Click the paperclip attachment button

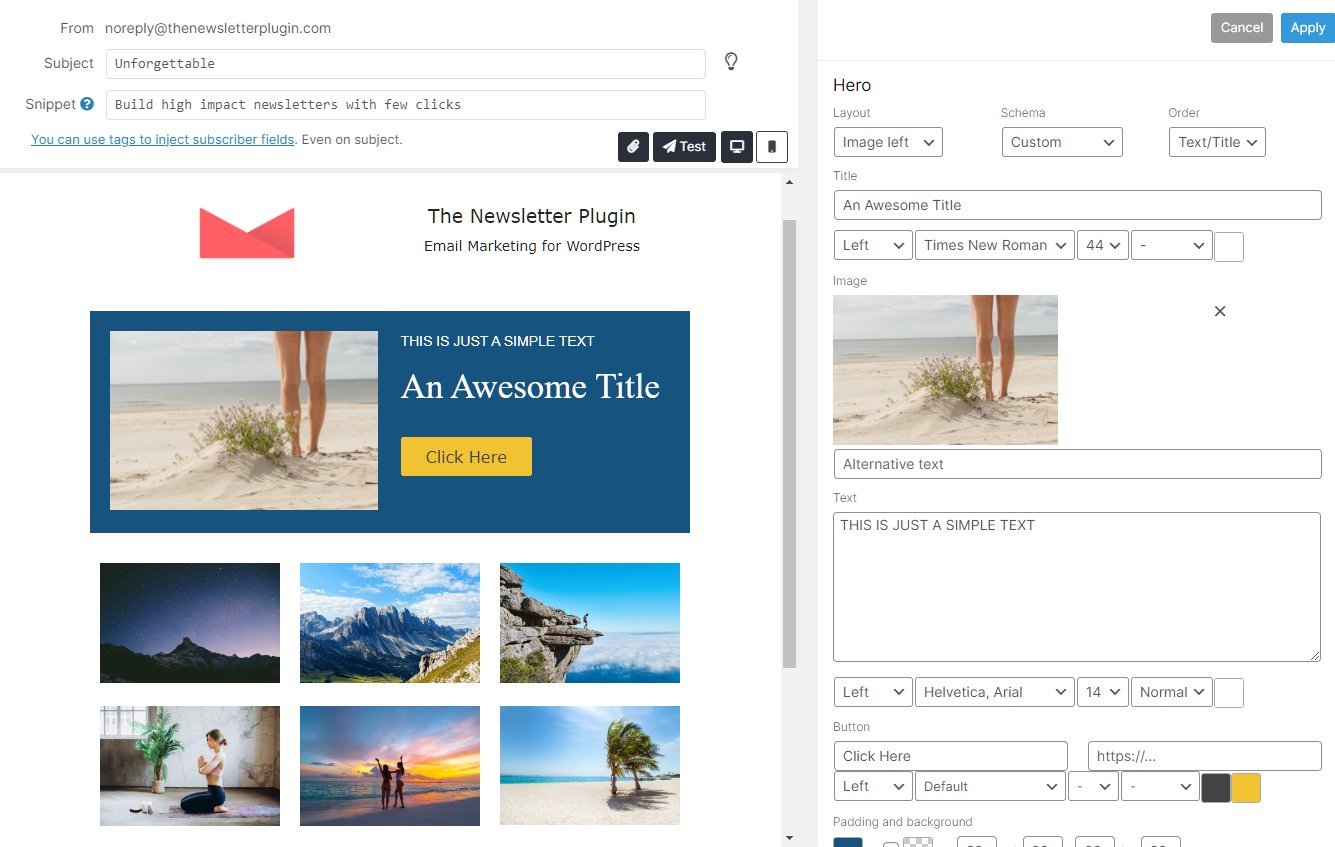(633, 146)
